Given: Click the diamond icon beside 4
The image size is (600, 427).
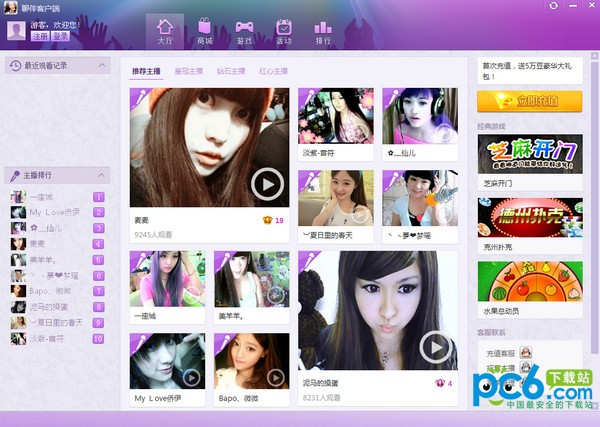Looking at the screenshot, I should click(x=440, y=383).
